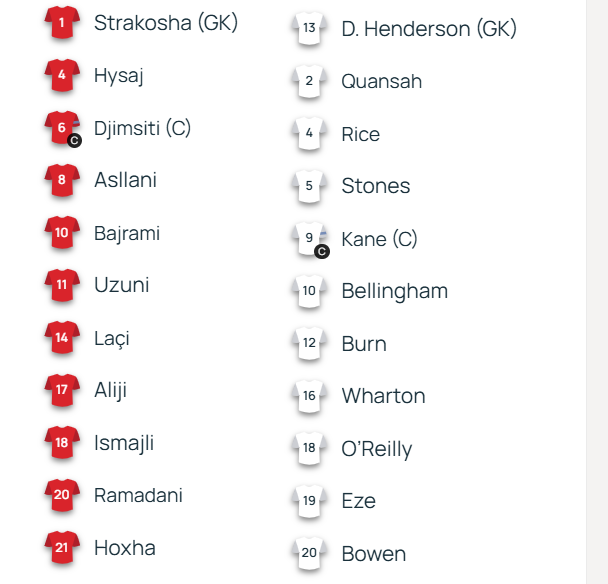
Task: Click Wharton's white number 16 shirt icon
Action: [x=309, y=396]
